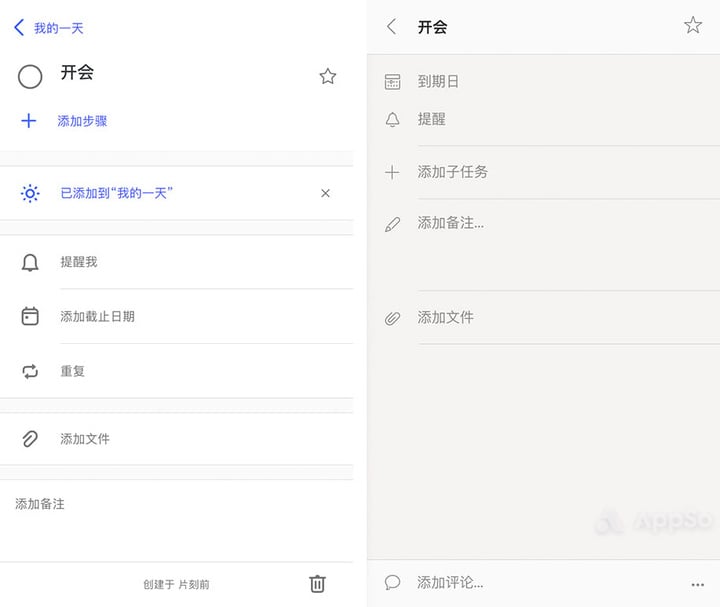Screen dimensions: 720x607
Task: Click the sun icon for 我的一天
Action: tap(30, 193)
